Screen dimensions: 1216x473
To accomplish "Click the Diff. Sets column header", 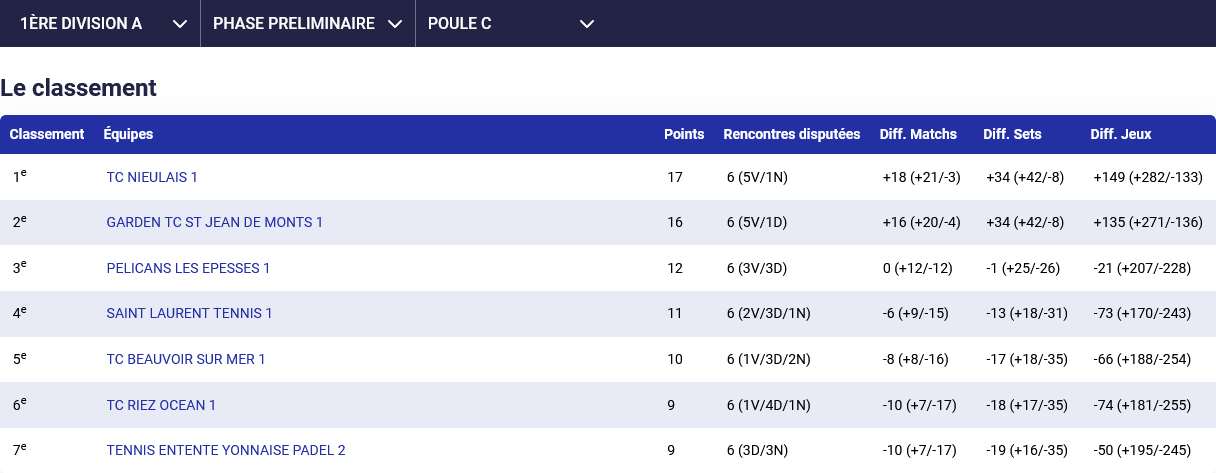I will click(1012, 134).
